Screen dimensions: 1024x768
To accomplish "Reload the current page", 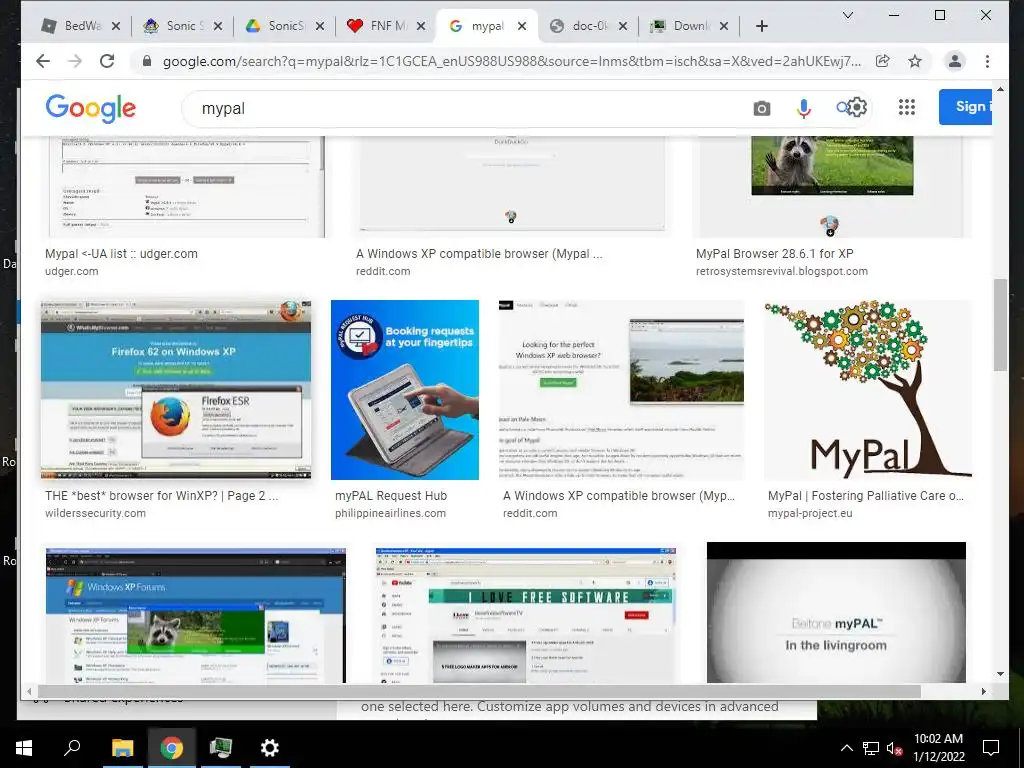I will pyautogui.click(x=107, y=61).
